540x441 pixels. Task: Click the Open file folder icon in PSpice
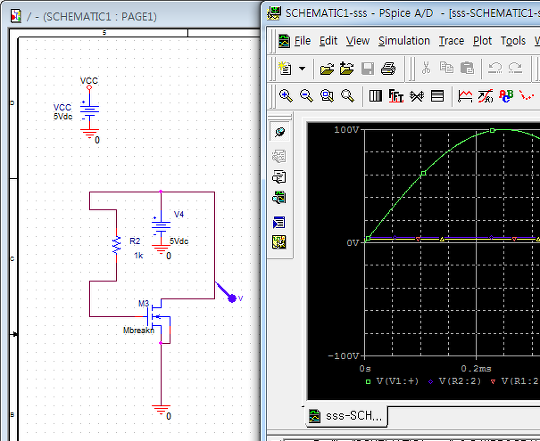[x=326, y=69]
